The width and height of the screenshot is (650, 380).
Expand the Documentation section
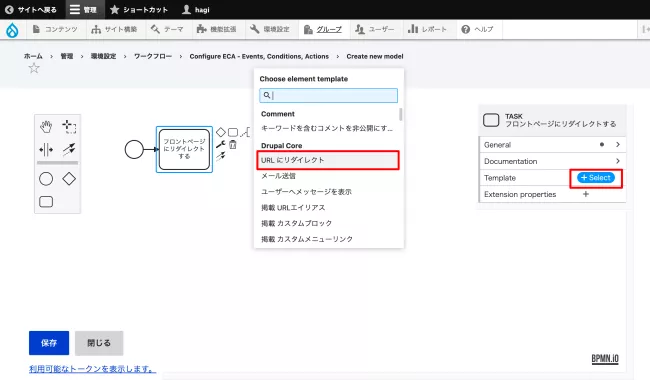(553, 161)
